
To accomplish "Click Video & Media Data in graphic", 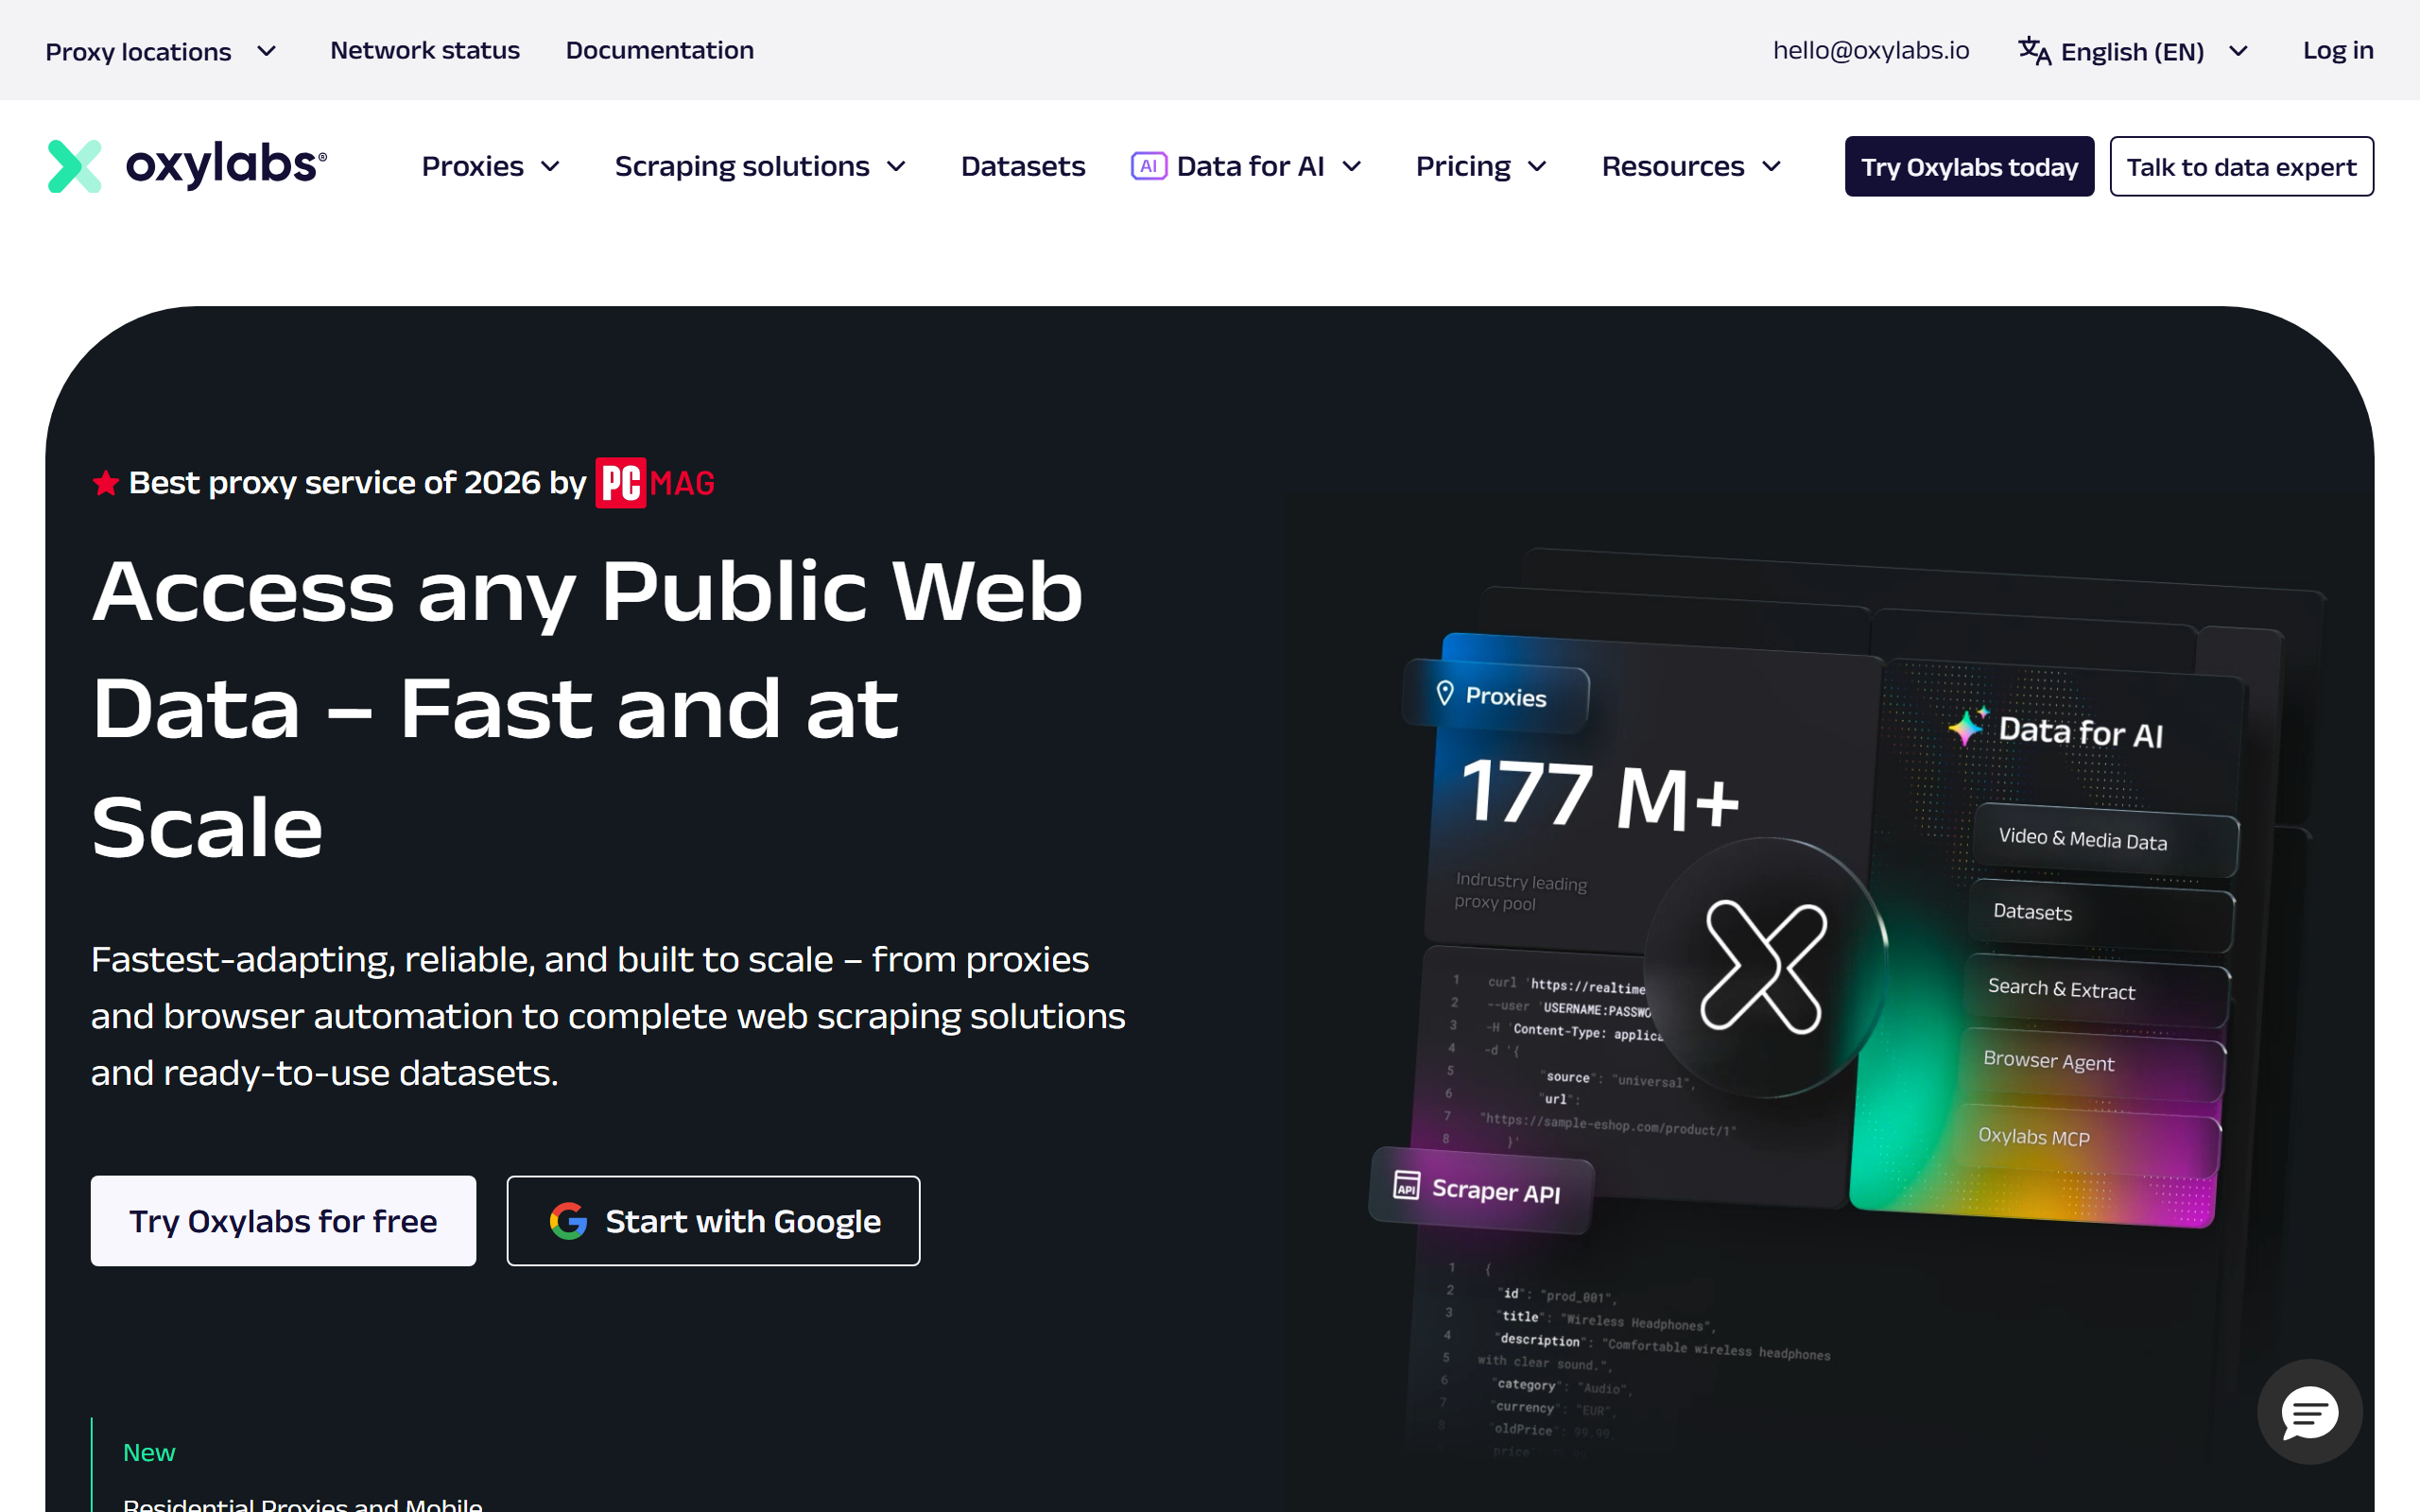I will (x=2105, y=839).
